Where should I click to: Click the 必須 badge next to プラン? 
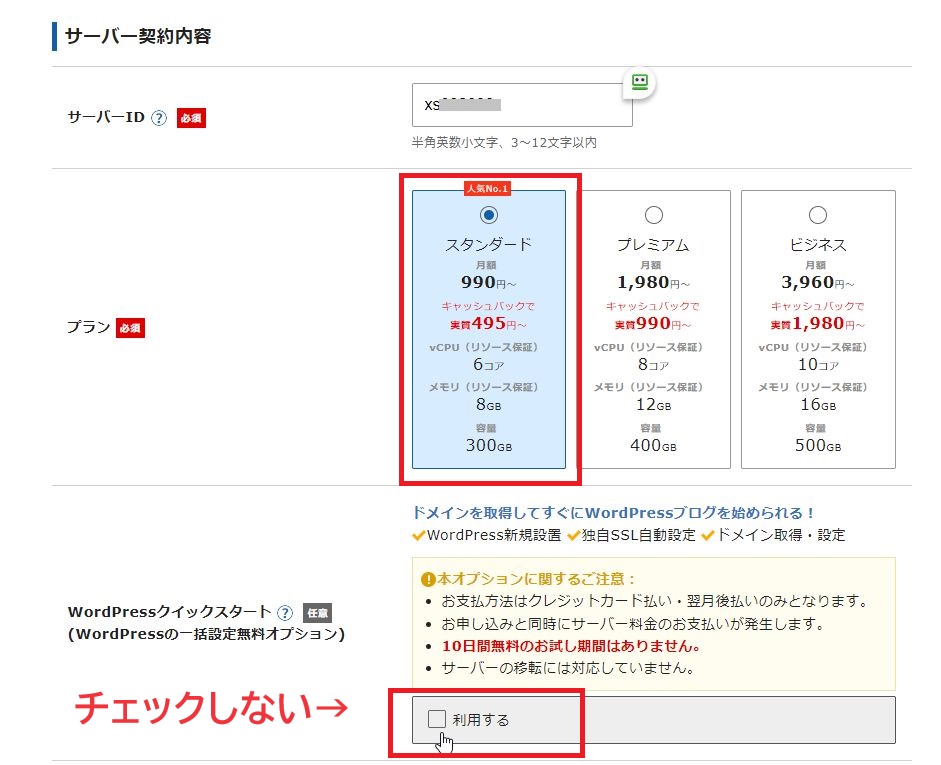[131, 328]
